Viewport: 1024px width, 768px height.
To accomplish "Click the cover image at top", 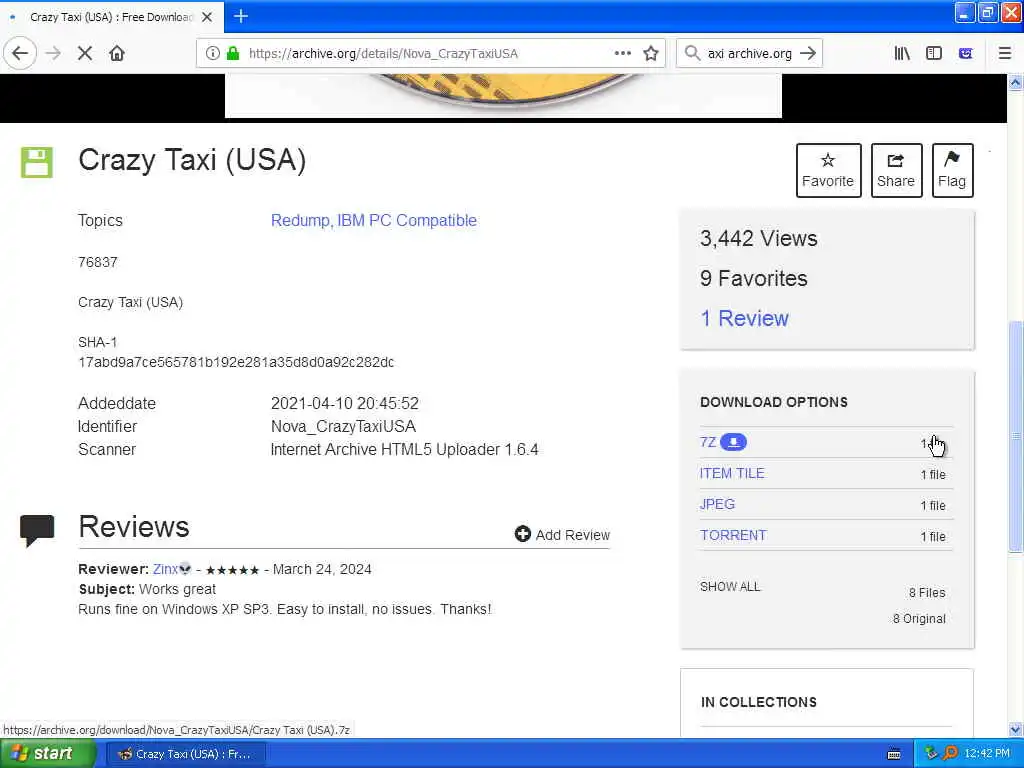I will tap(503, 96).
